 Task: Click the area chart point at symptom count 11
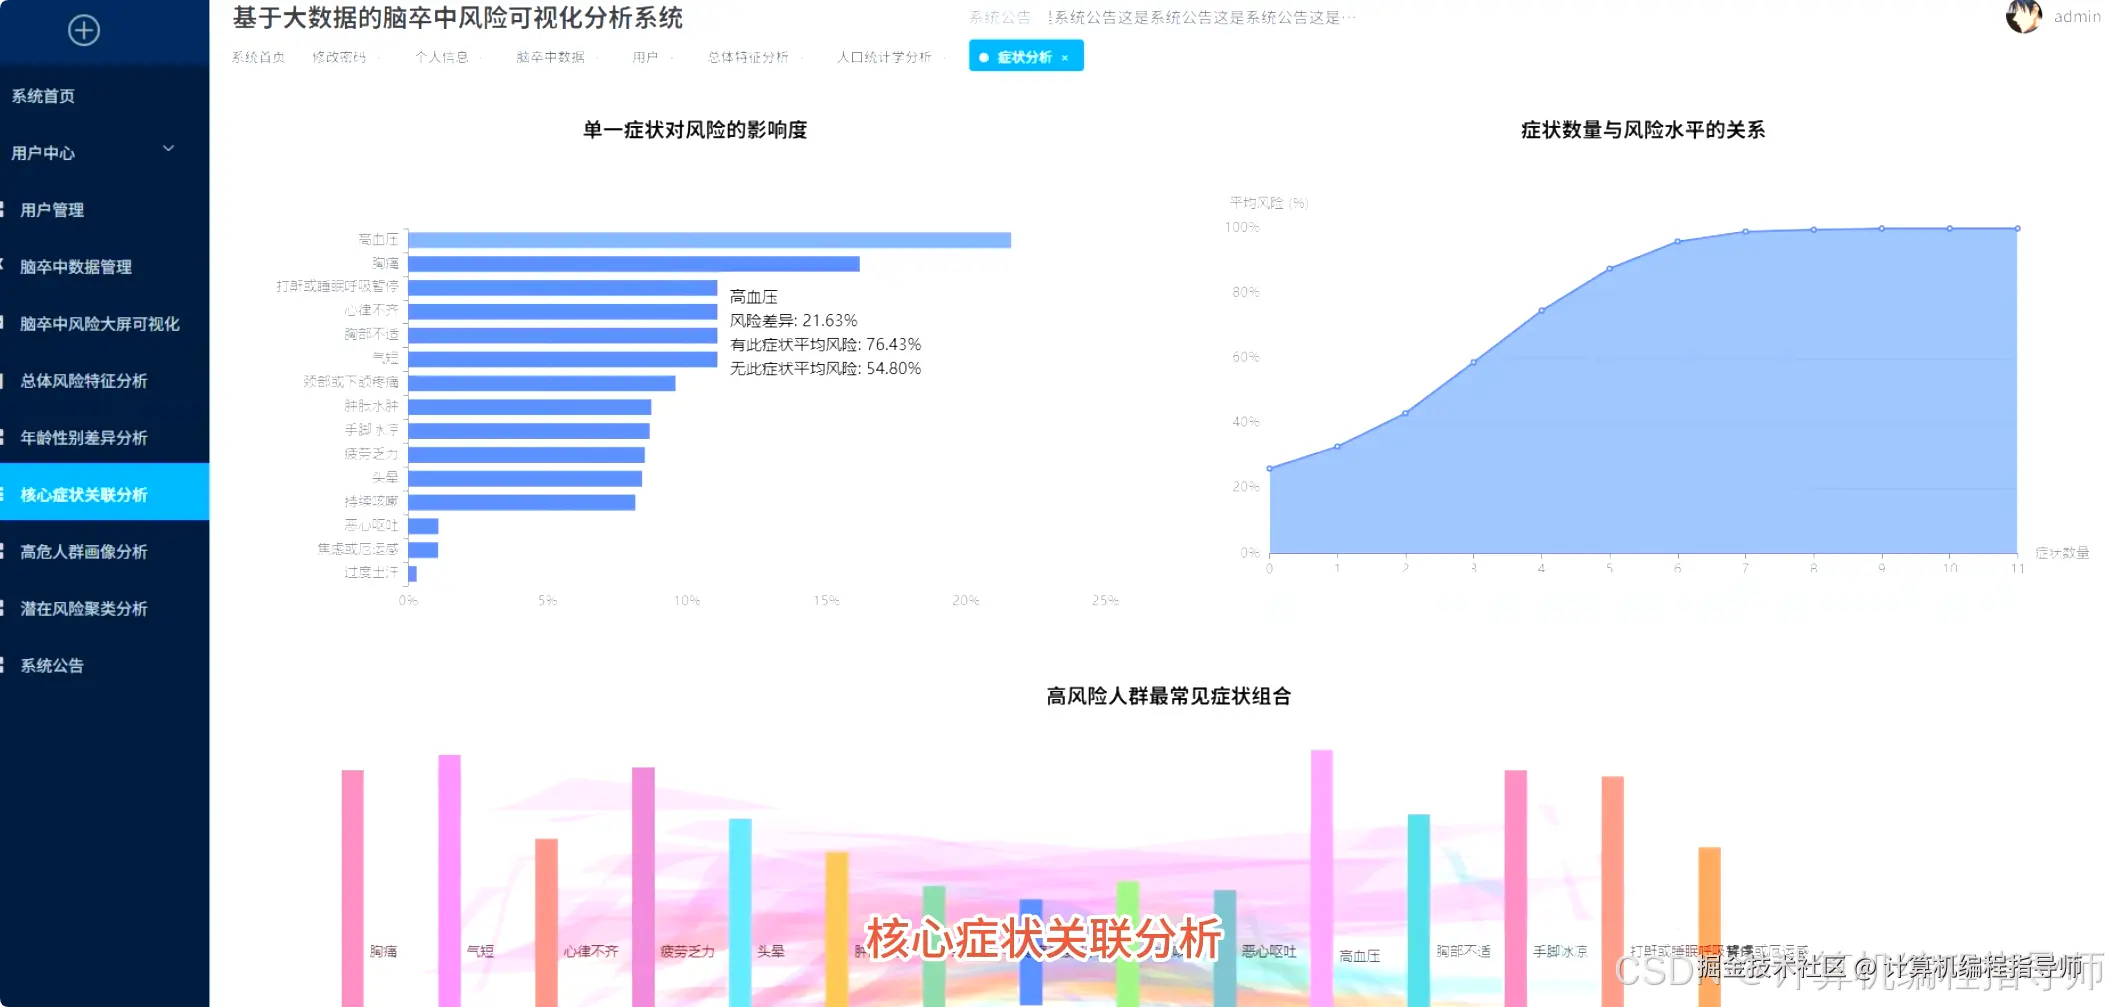tap(2018, 228)
